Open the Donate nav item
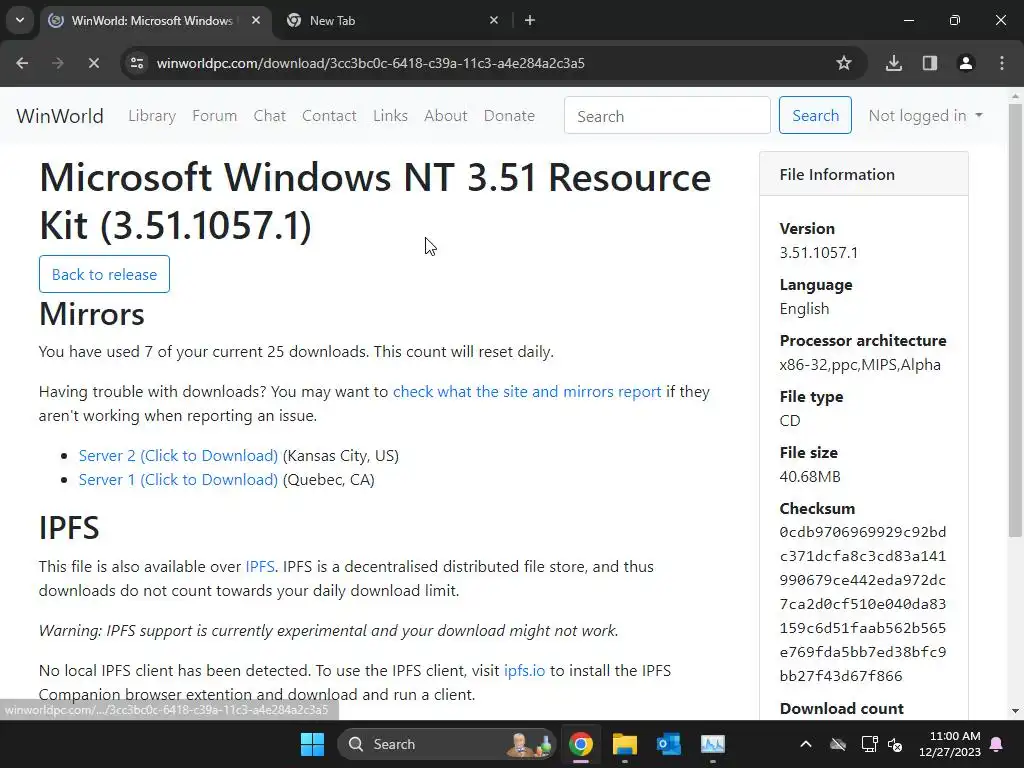This screenshot has height=768, width=1024. (x=509, y=116)
